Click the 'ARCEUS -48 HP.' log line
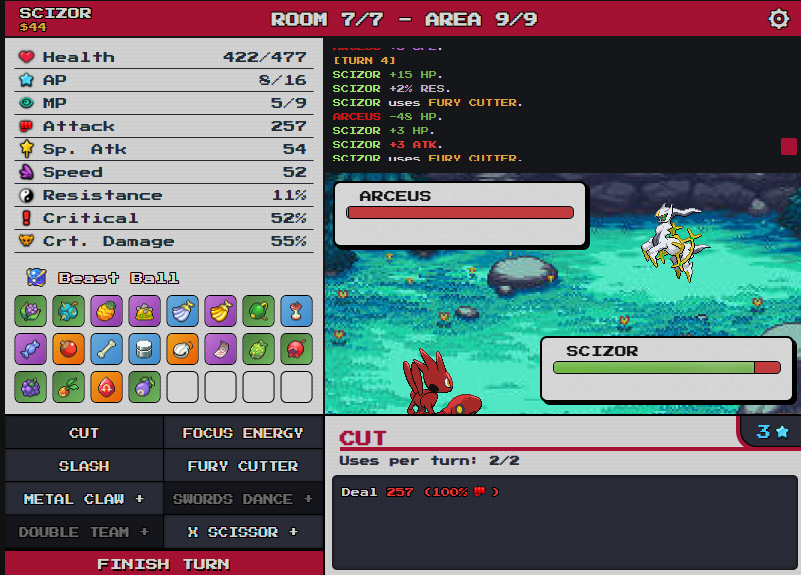The width and height of the screenshot is (801, 575). [387, 116]
